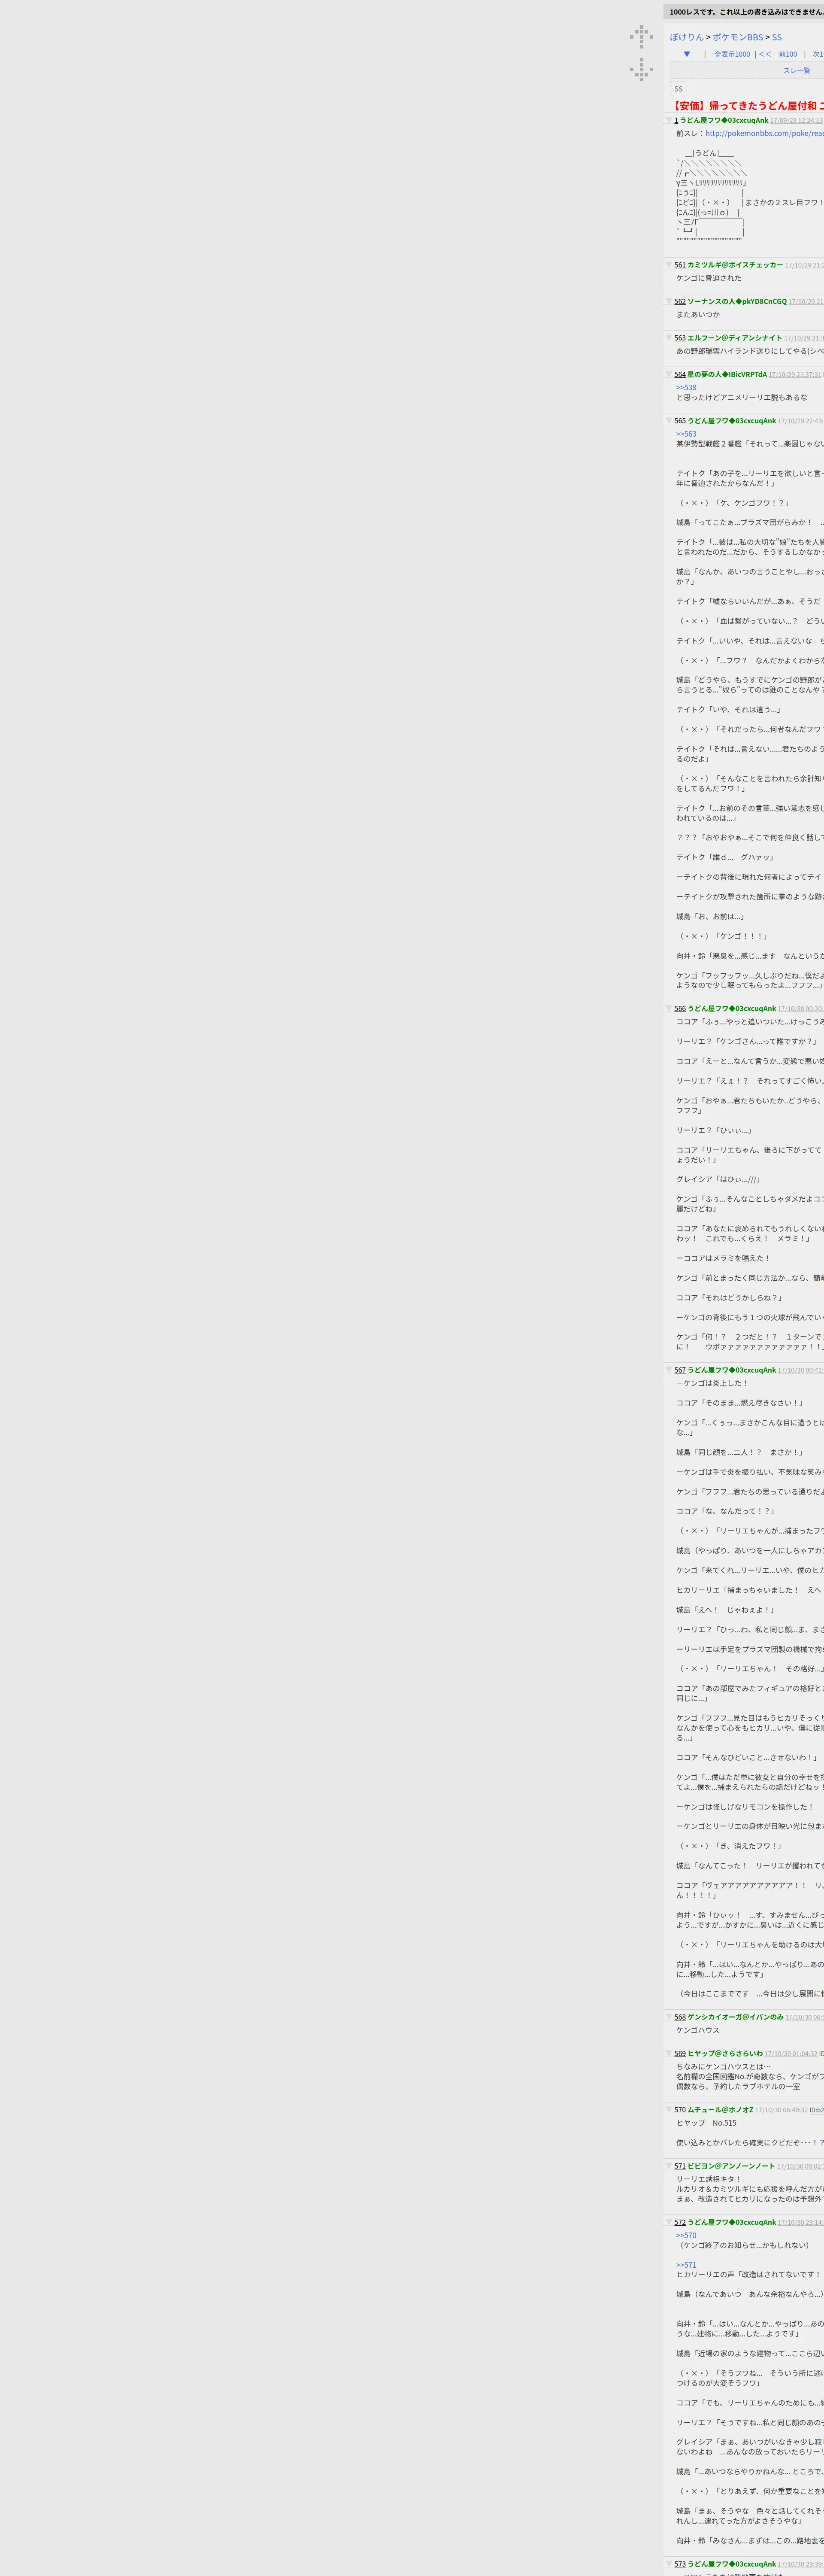Click timestamp 17/10/29 21:37:31 on post 564

(x=795, y=374)
